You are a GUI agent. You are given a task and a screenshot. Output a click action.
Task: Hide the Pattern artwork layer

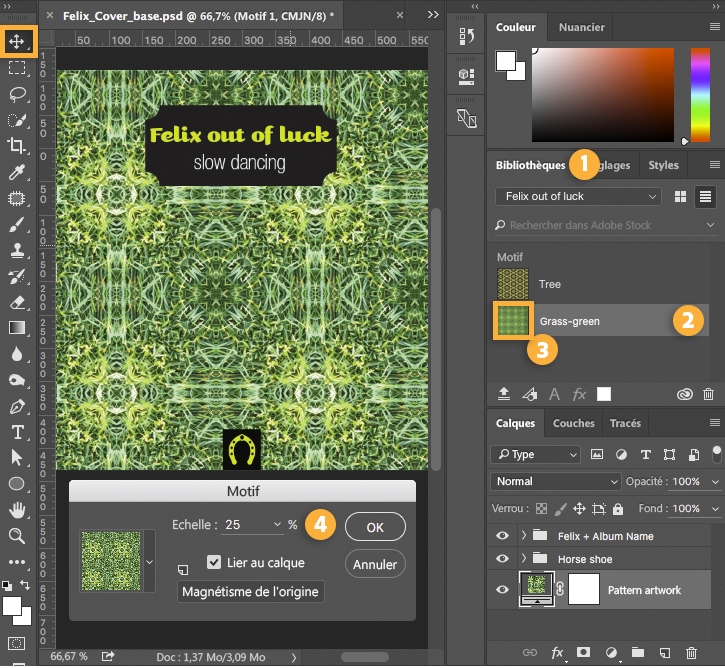[x=502, y=590]
